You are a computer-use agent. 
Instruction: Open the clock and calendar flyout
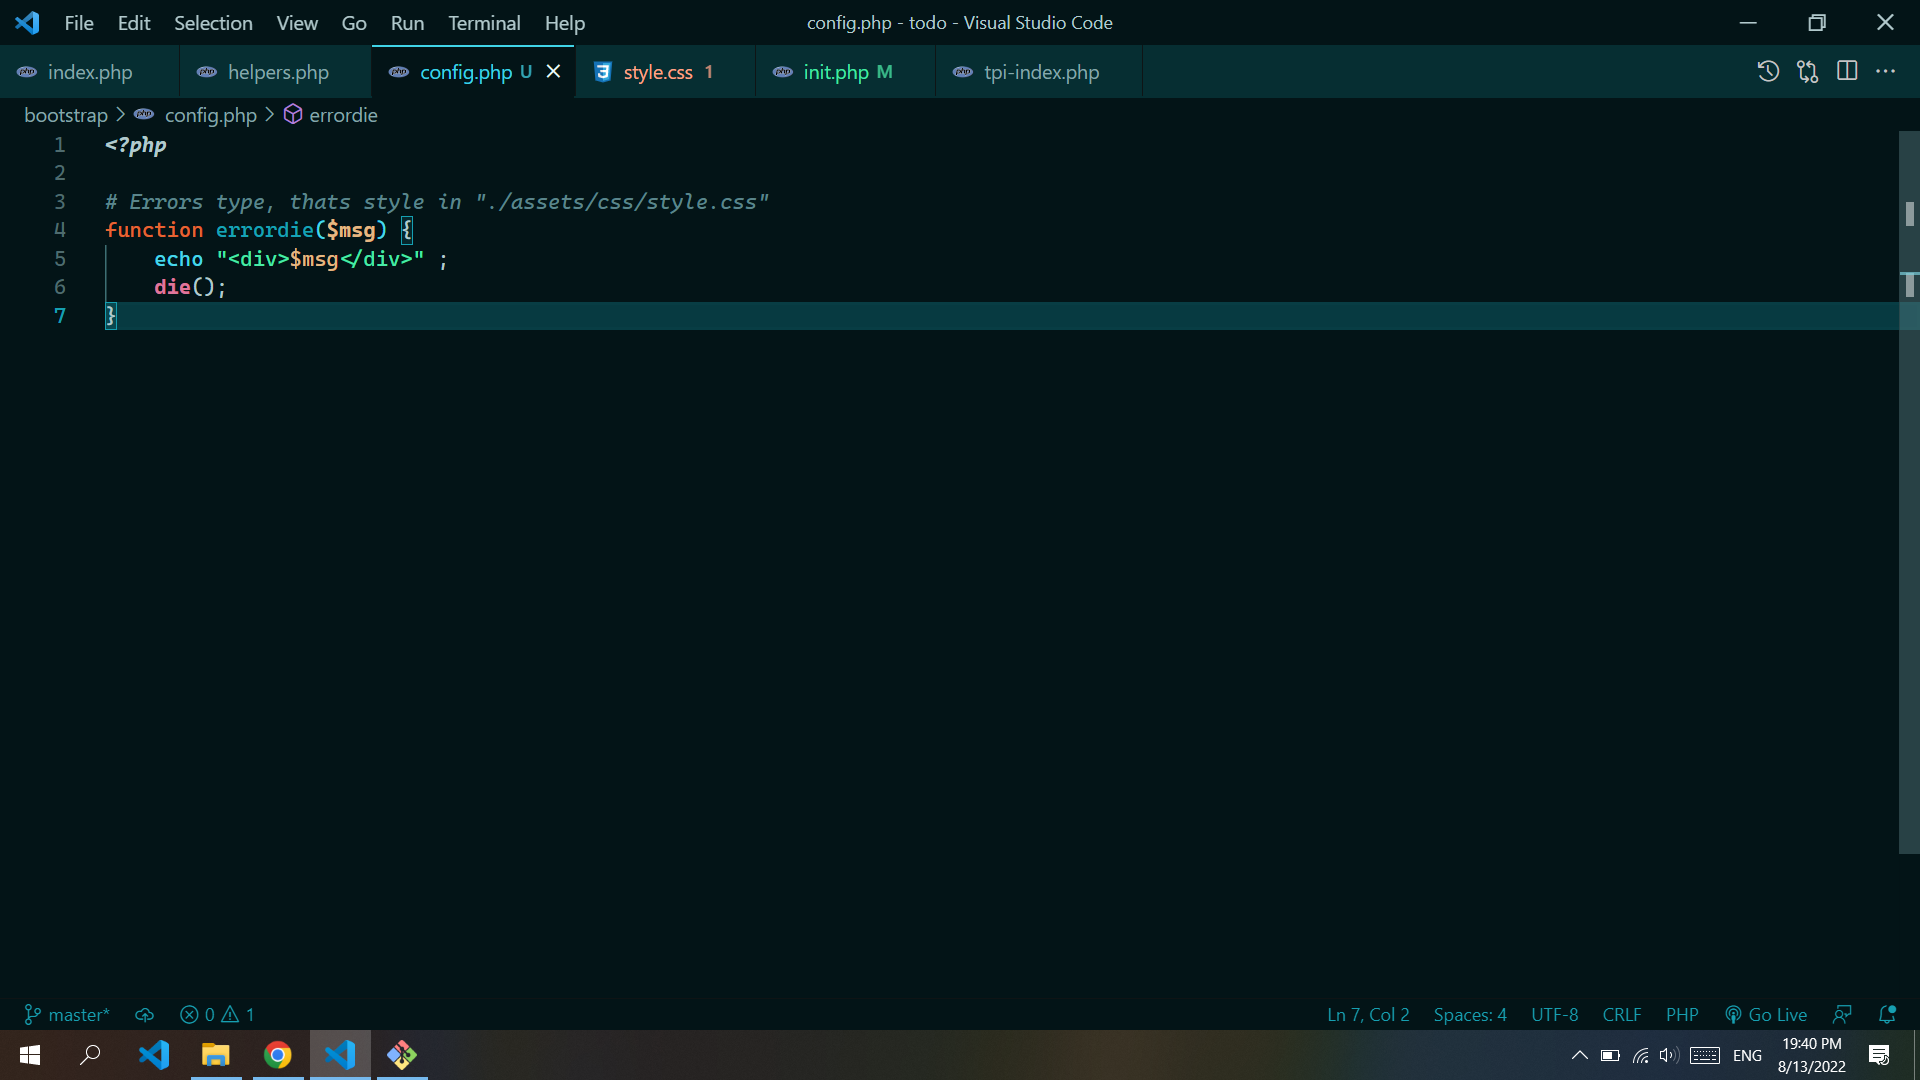point(1811,1055)
